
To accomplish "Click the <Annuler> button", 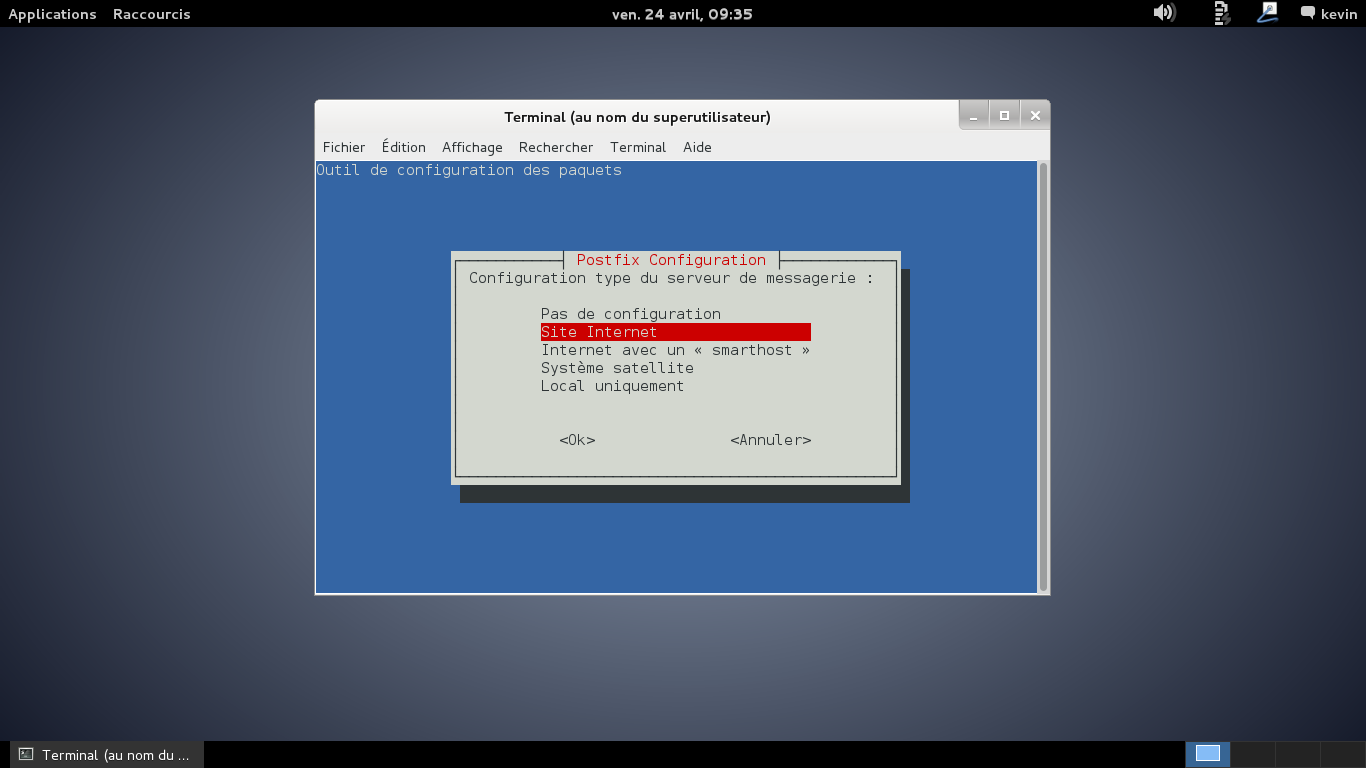I will click(770, 440).
